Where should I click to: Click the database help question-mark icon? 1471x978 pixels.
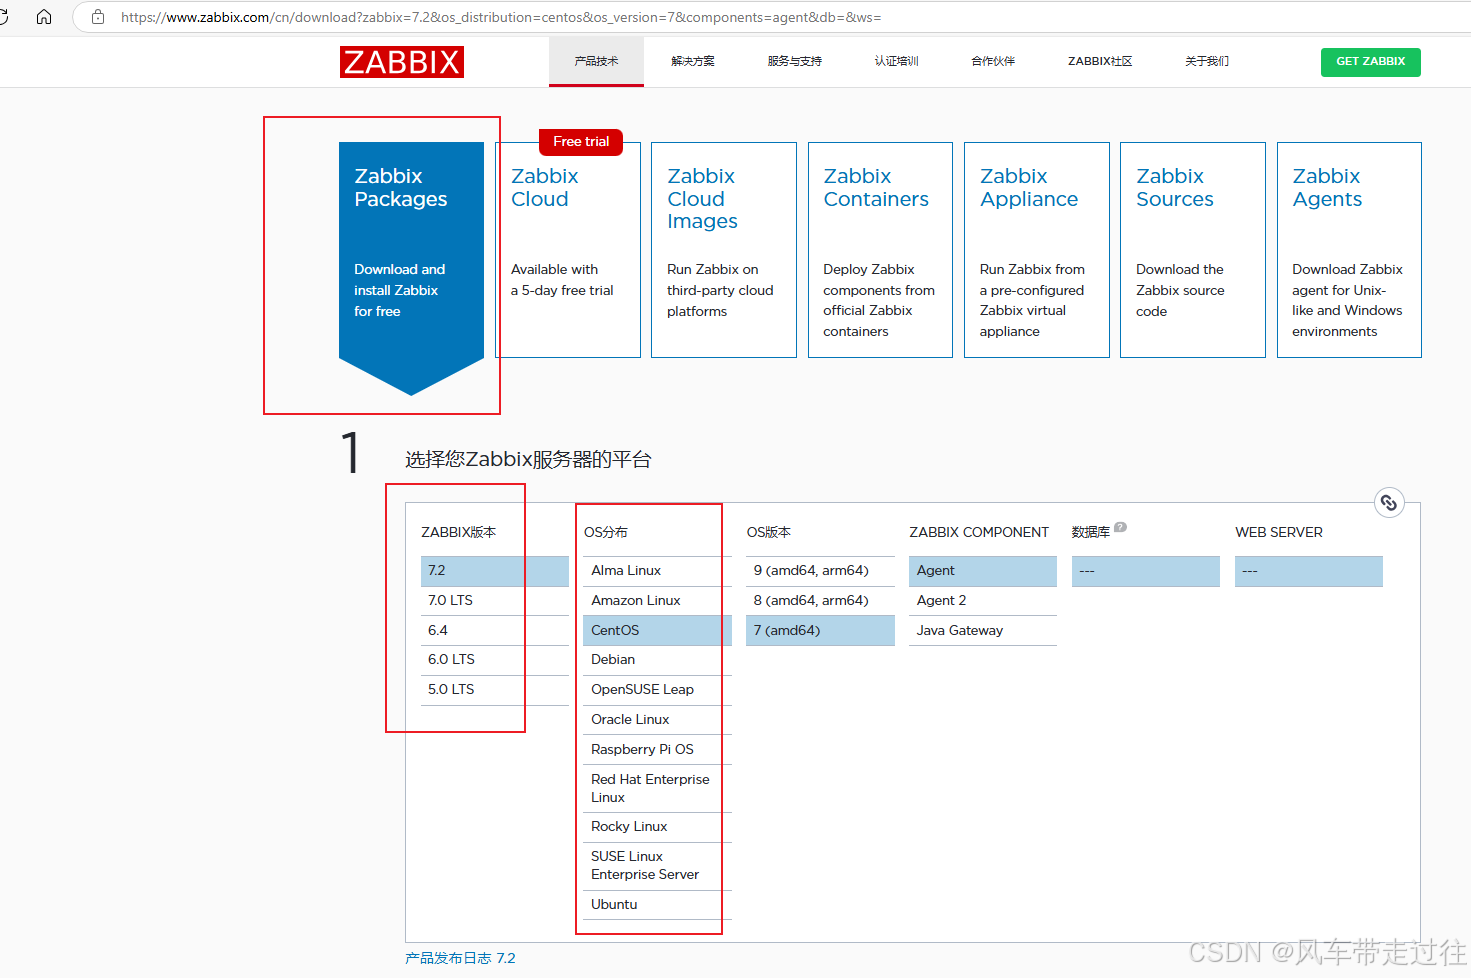pyautogui.click(x=1120, y=527)
